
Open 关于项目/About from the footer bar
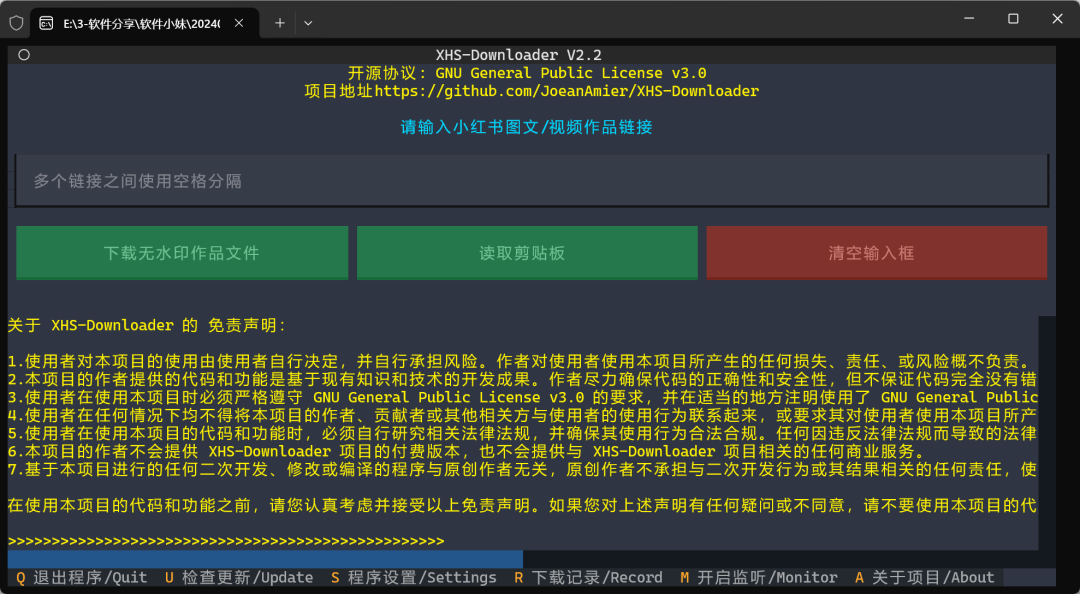pos(925,577)
